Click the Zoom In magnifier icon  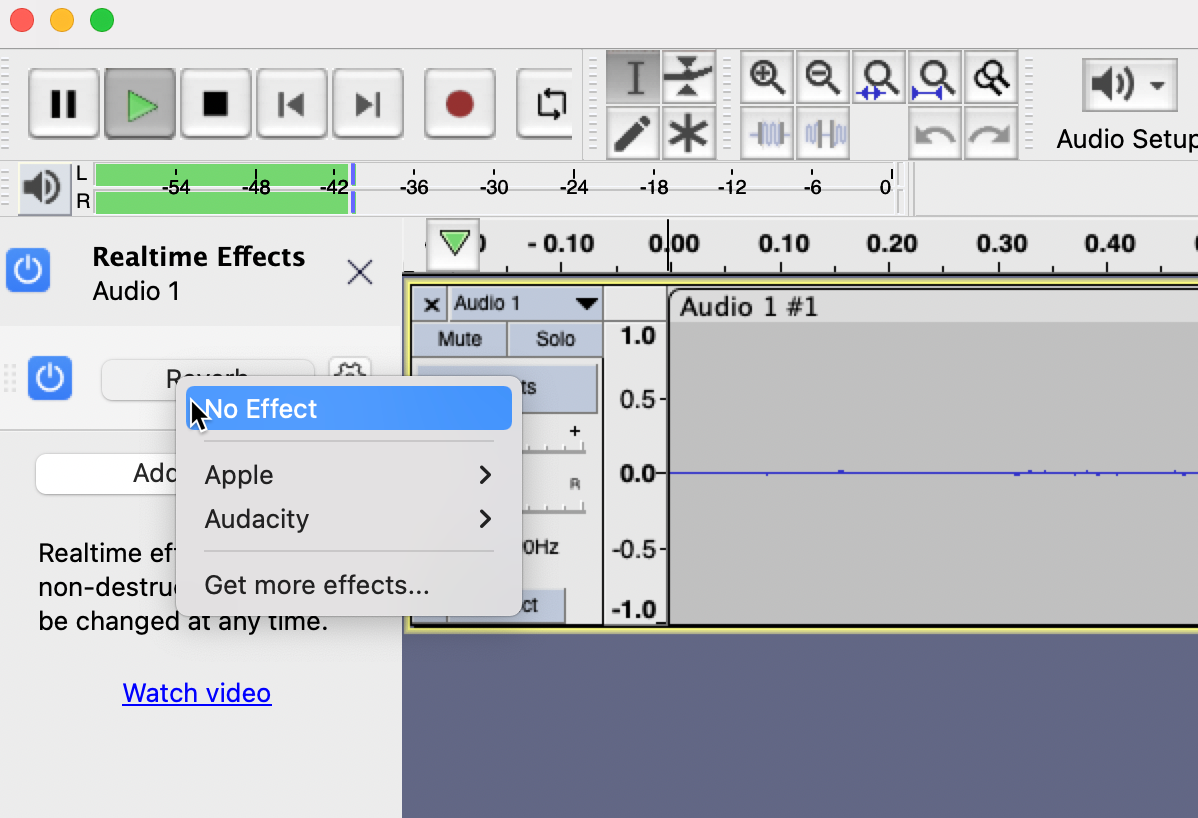click(x=767, y=77)
